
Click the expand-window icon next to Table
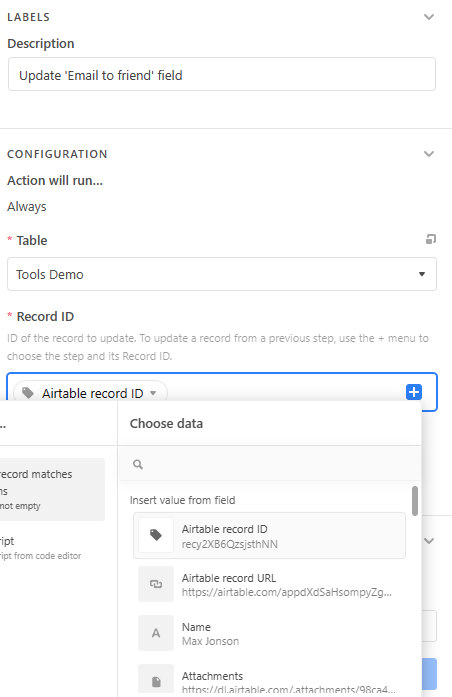click(x=431, y=239)
